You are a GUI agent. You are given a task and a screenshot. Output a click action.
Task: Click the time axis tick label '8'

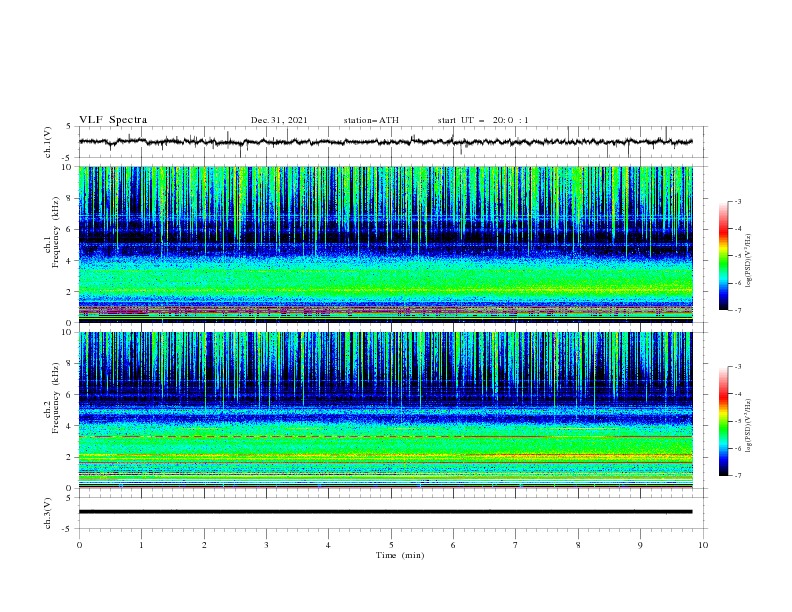pyautogui.click(x=578, y=545)
